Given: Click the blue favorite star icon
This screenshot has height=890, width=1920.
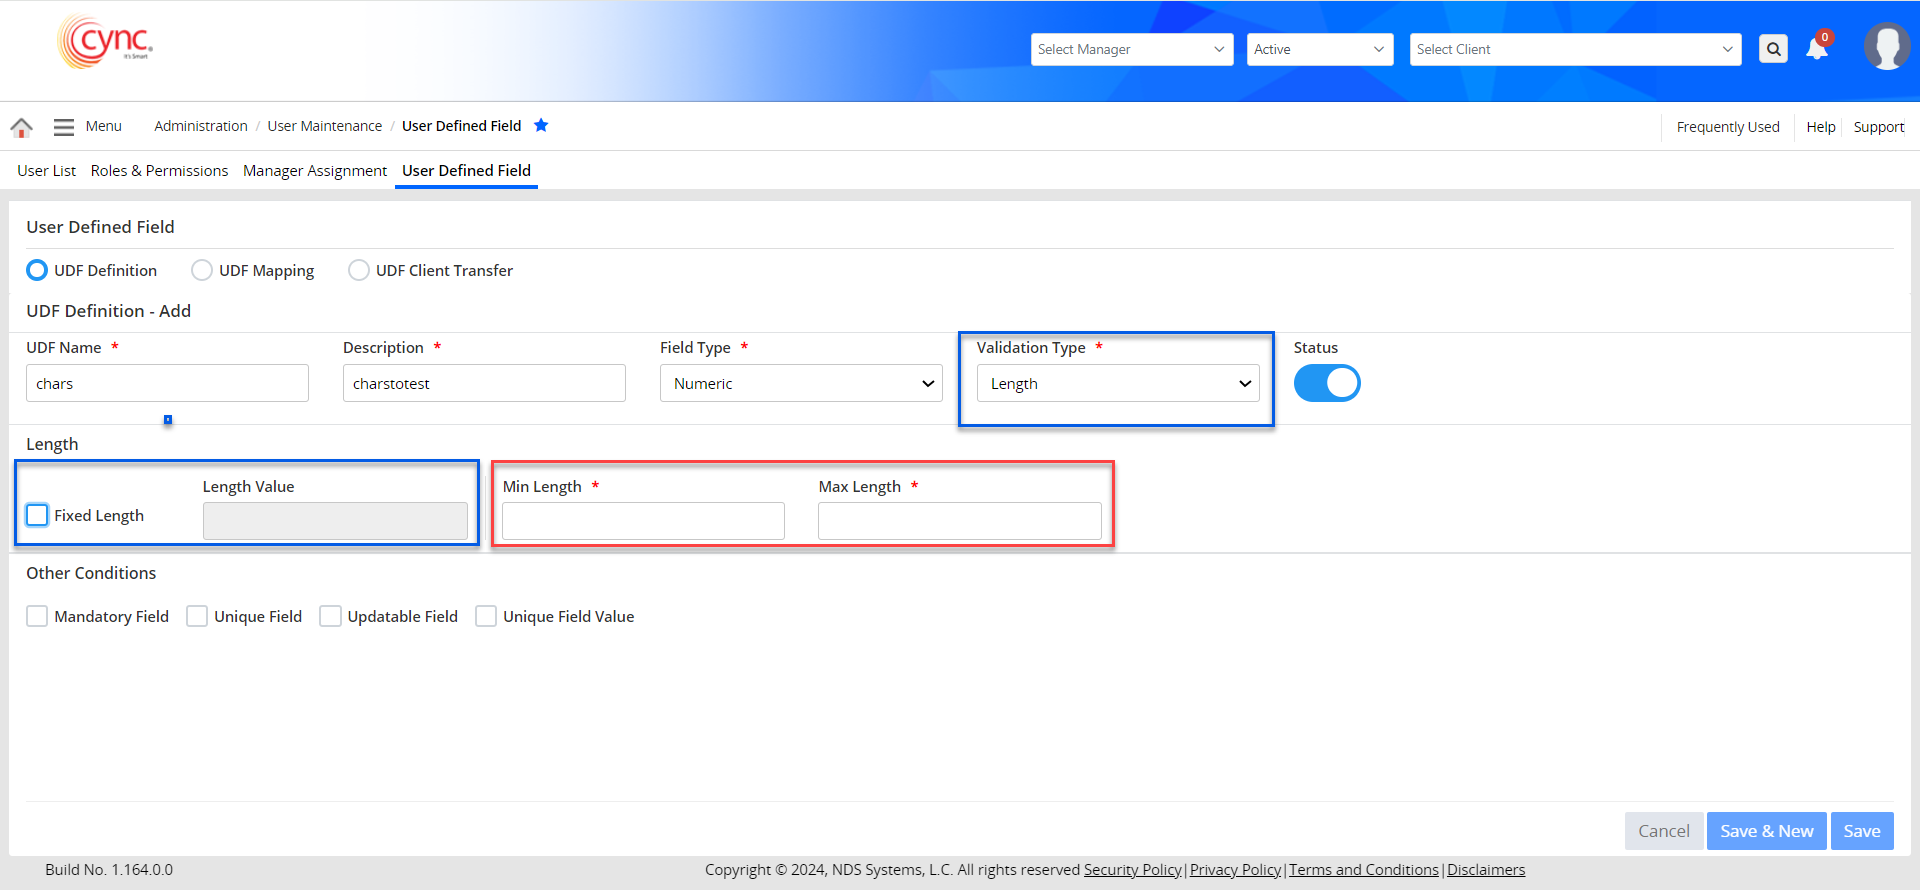Looking at the screenshot, I should pos(541,125).
